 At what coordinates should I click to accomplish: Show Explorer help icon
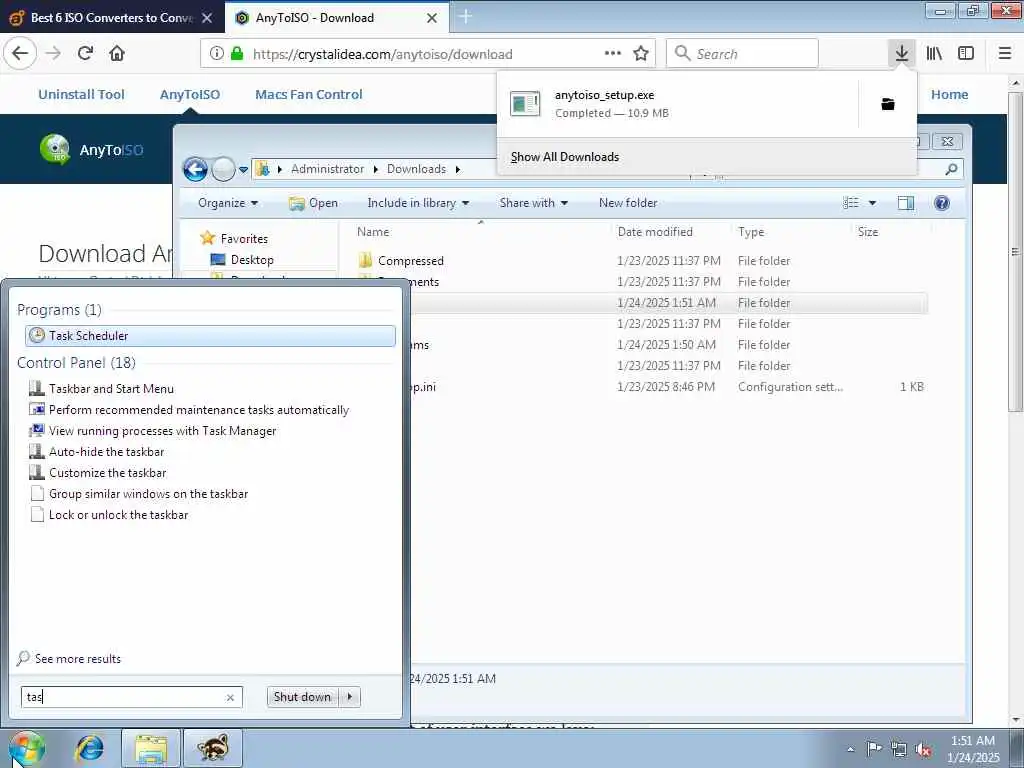pyautogui.click(x=942, y=203)
